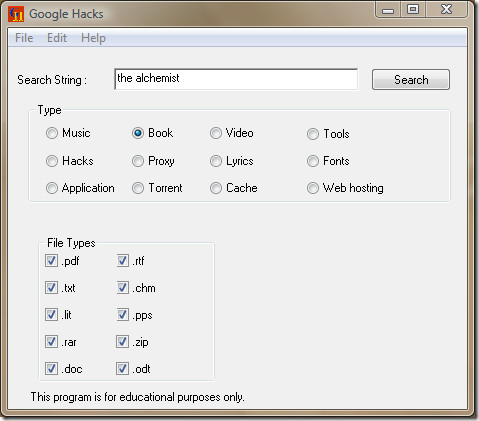Toggle the .odt file type
Screen dimensions: 479x421
pyautogui.click(x=122, y=369)
